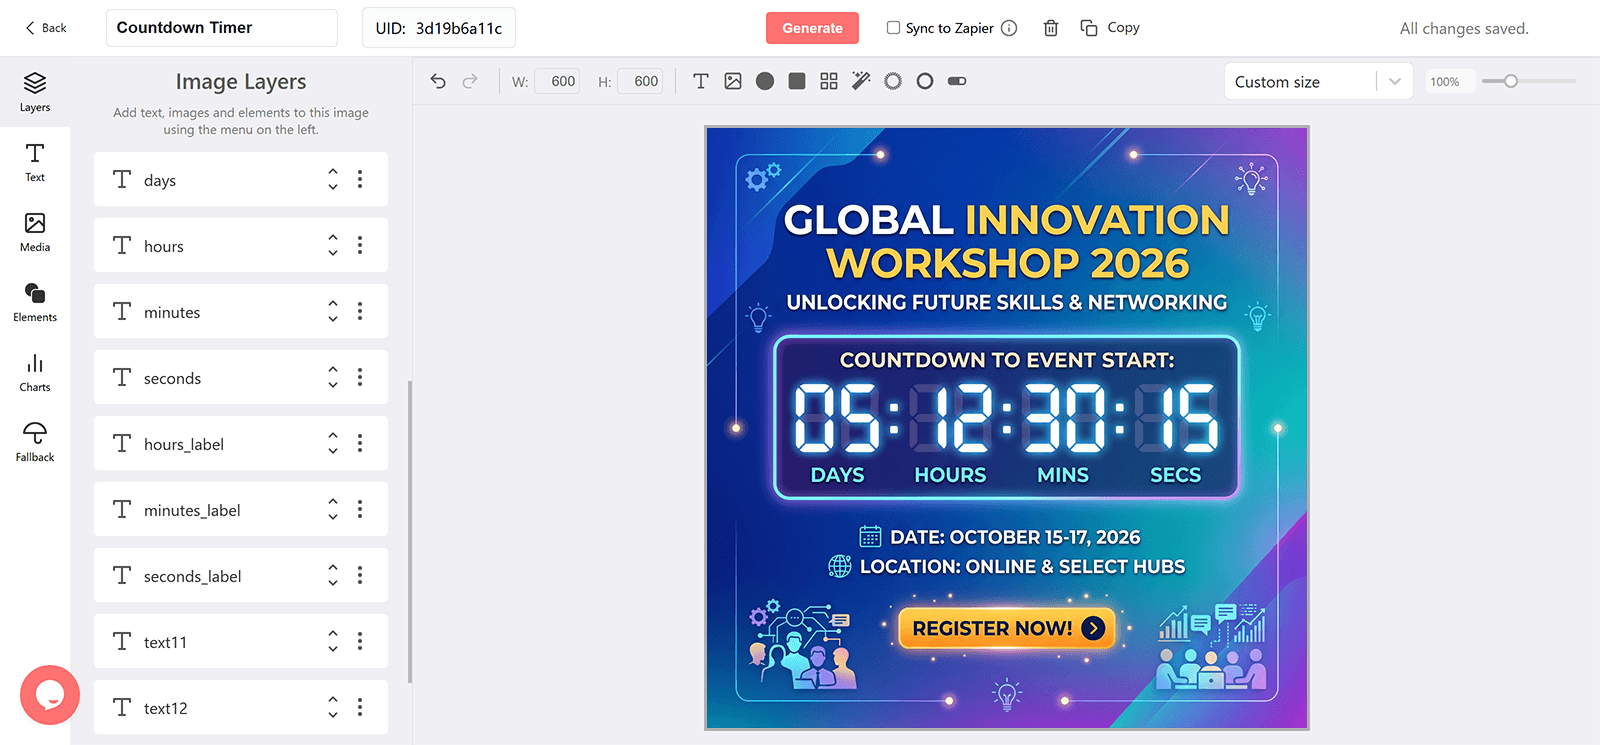
Task: Select the text12 layer
Action: click(241, 707)
